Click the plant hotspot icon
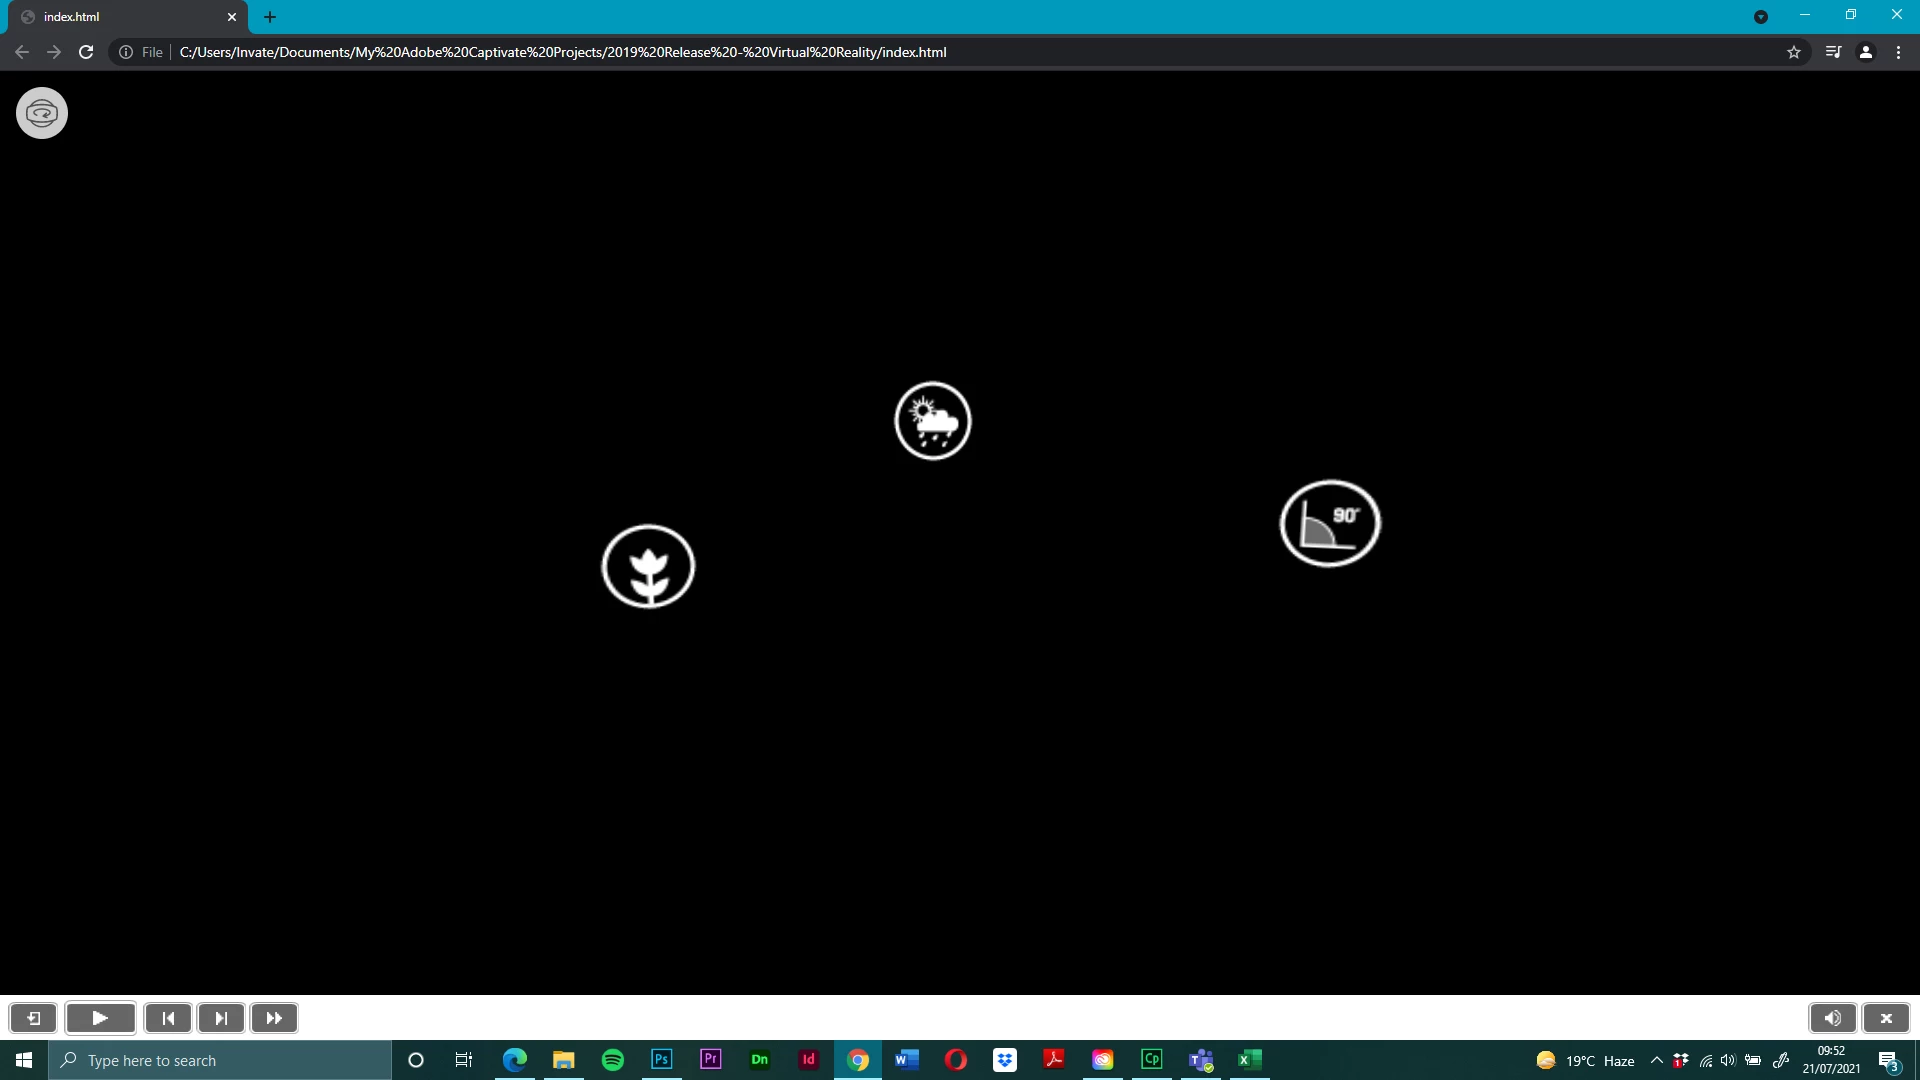Image resolution: width=1920 pixels, height=1080 pixels. click(x=648, y=566)
